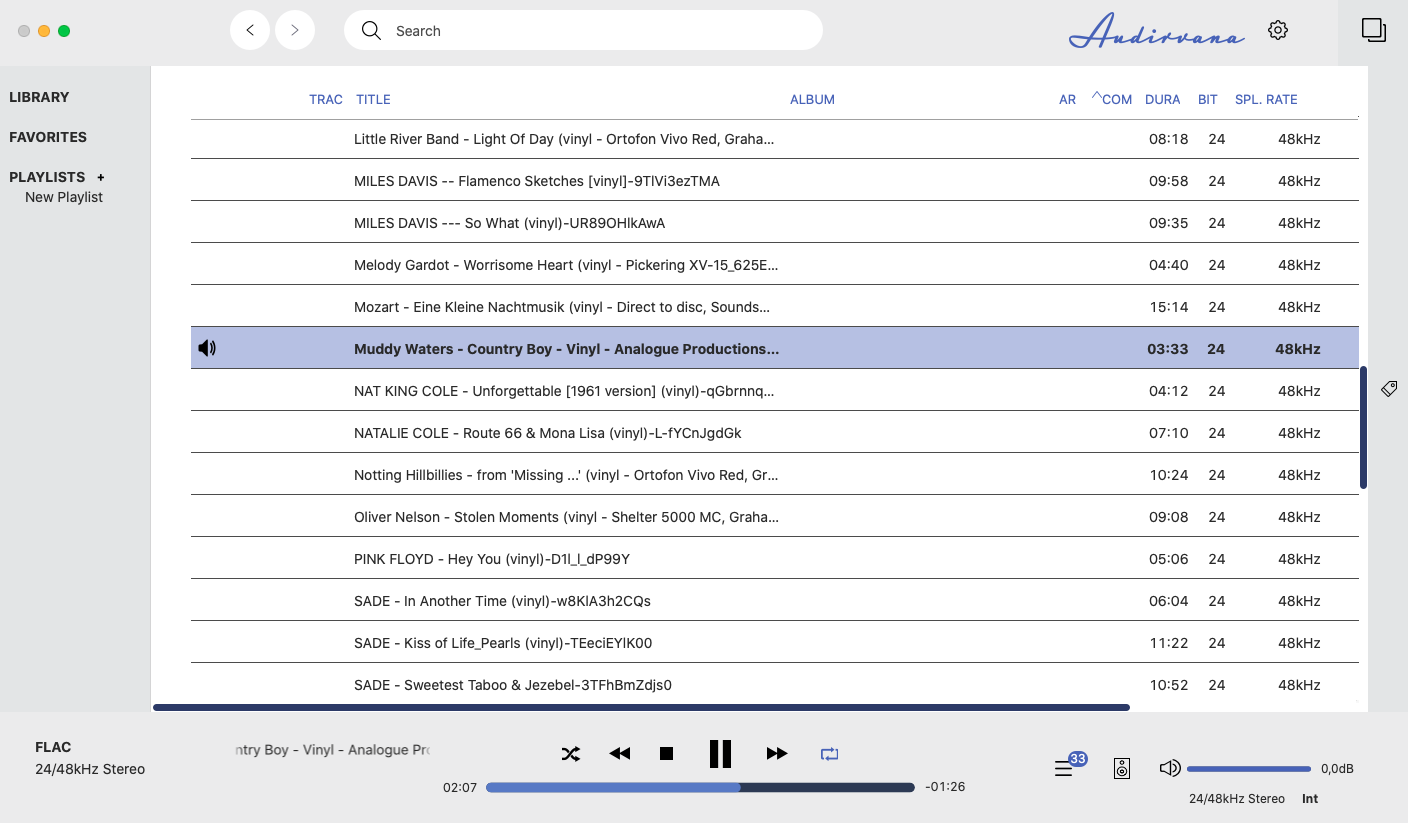Select Notting Hillbillies track
Viewport: 1408px width, 823px height.
point(775,475)
